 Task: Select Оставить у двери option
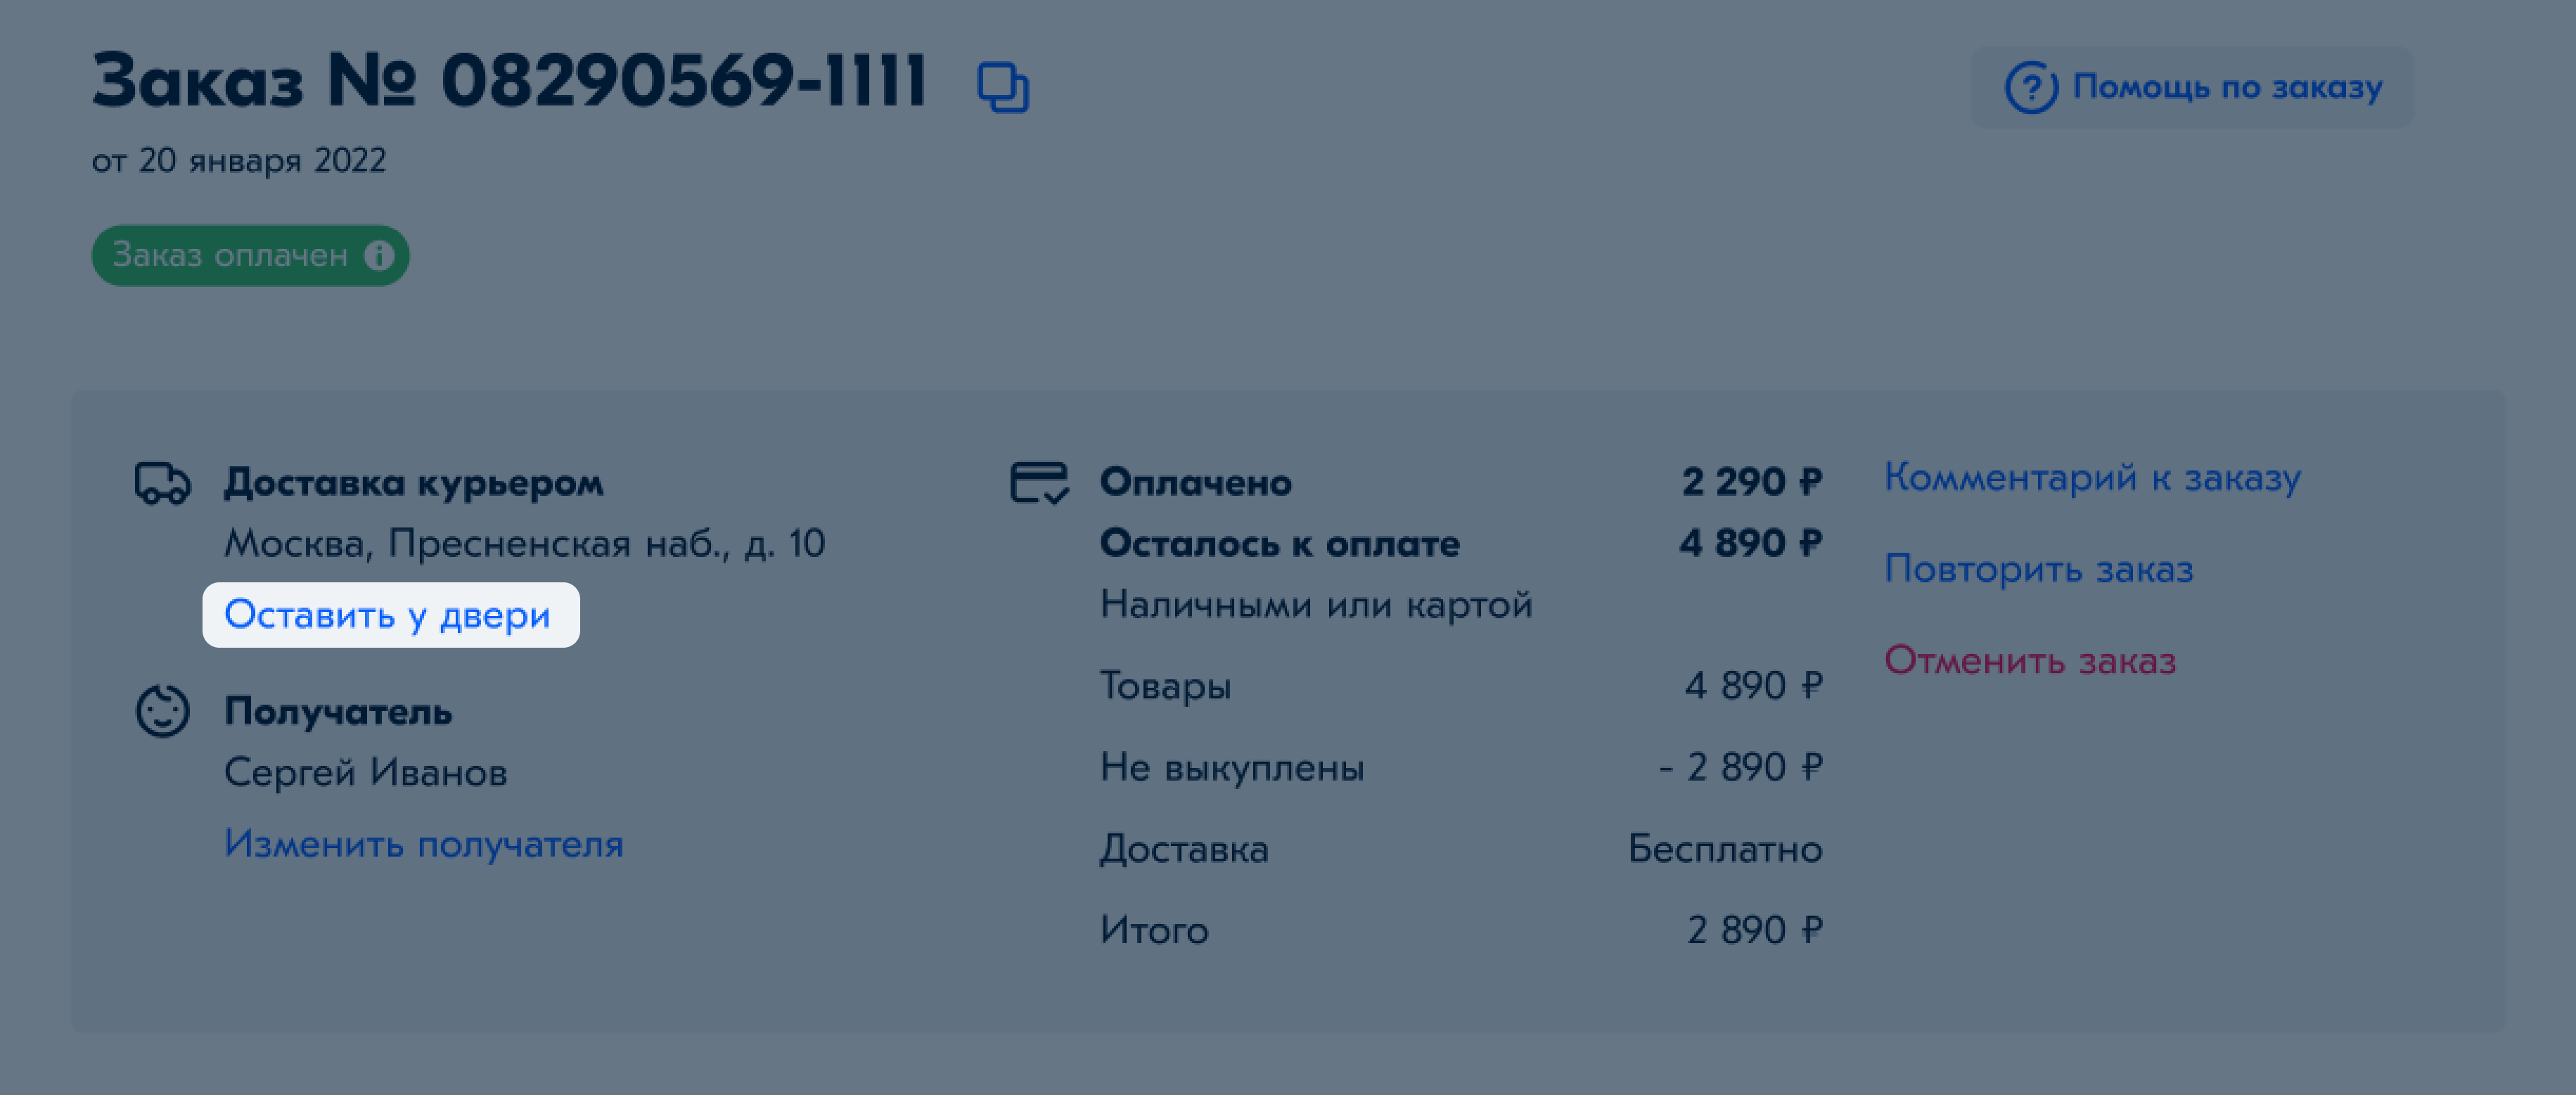tap(390, 615)
